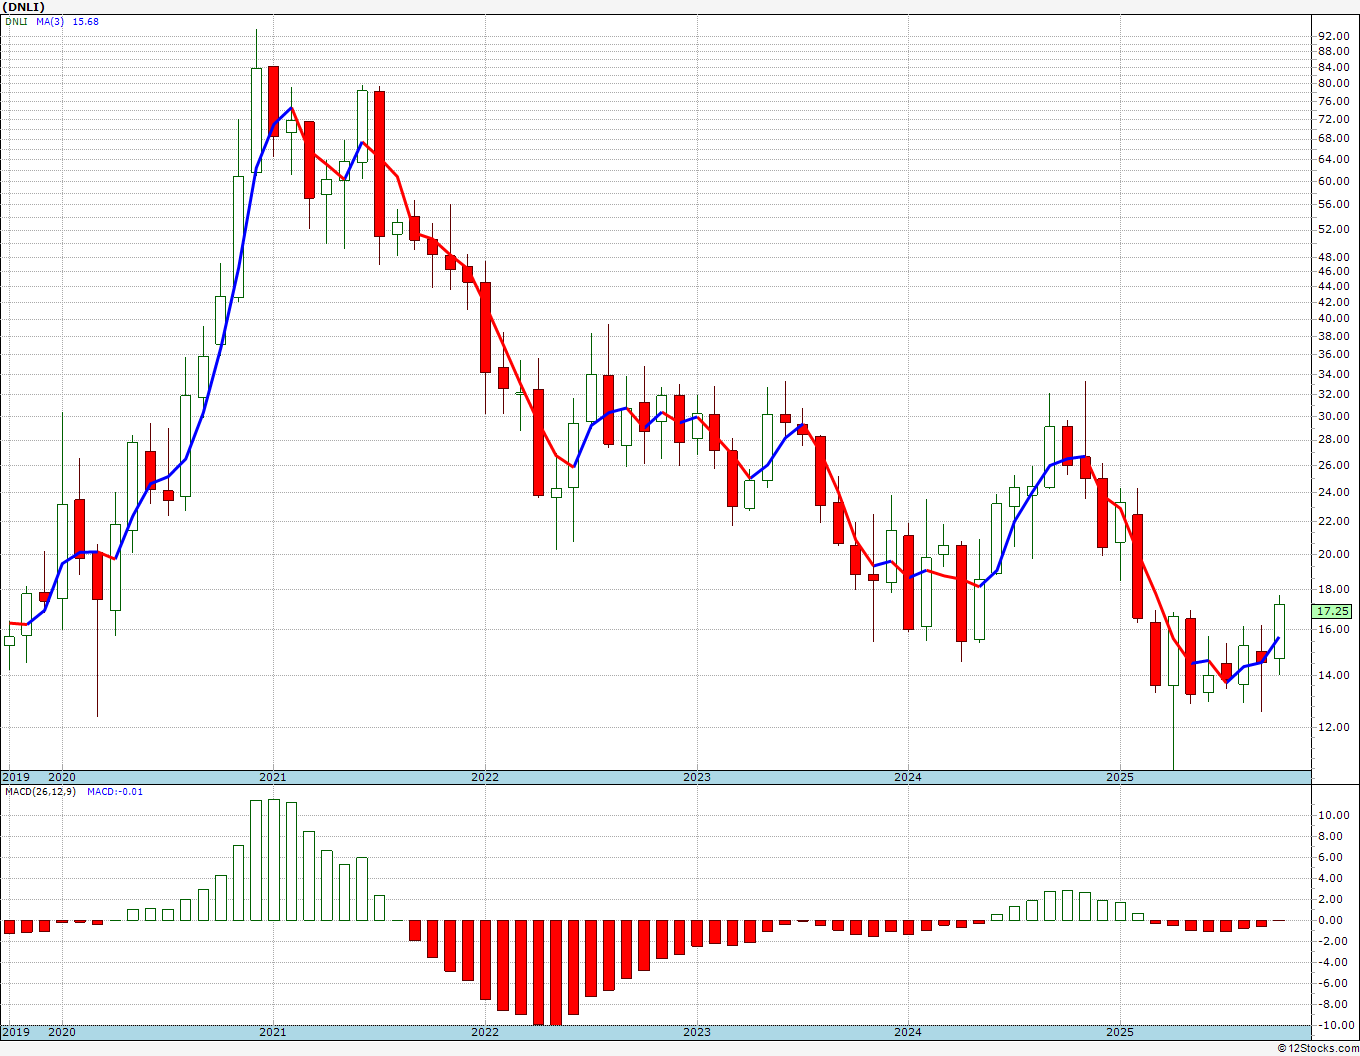Viewport: 1360px width, 1056px height.
Task: Click the -10.00 label on the MACD axis
Action: [1334, 1026]
